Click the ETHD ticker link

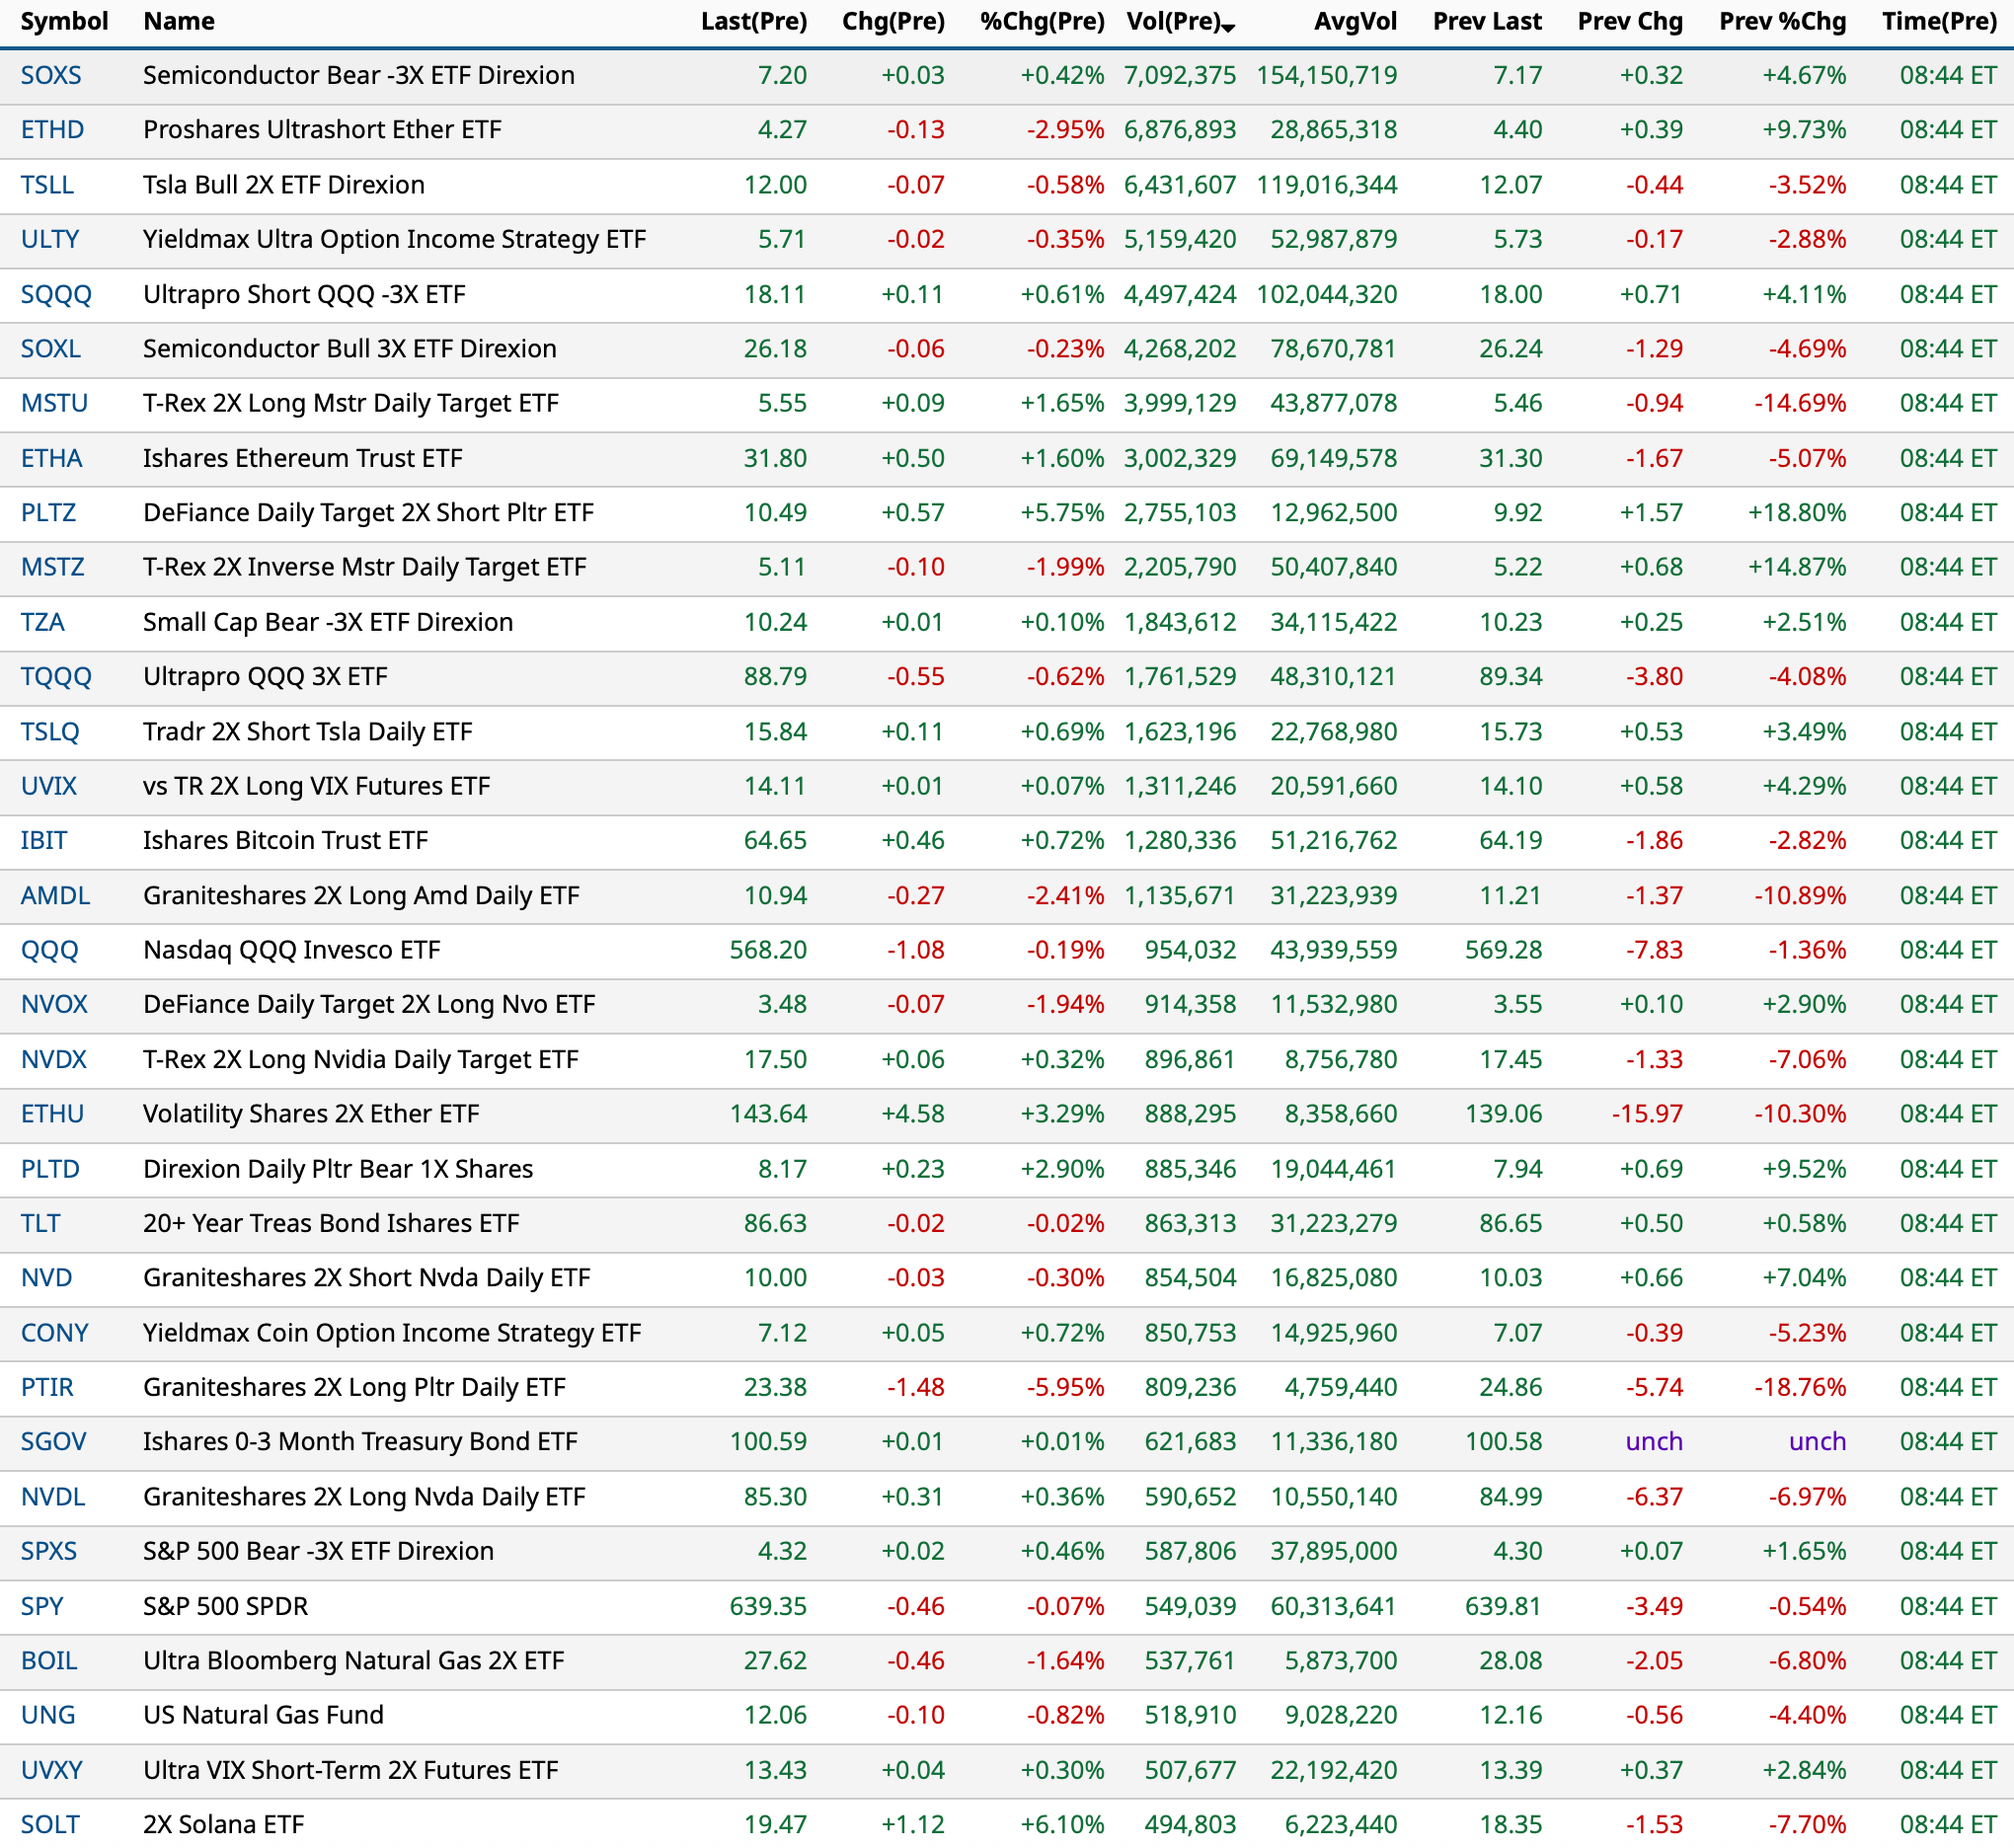pyautogui.click(x=52, y=130)
